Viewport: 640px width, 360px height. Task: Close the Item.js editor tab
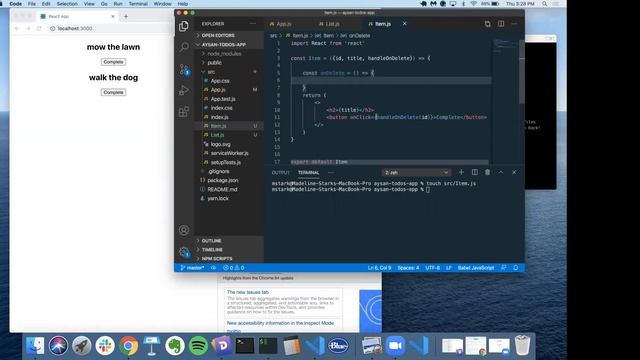(404, 24)
